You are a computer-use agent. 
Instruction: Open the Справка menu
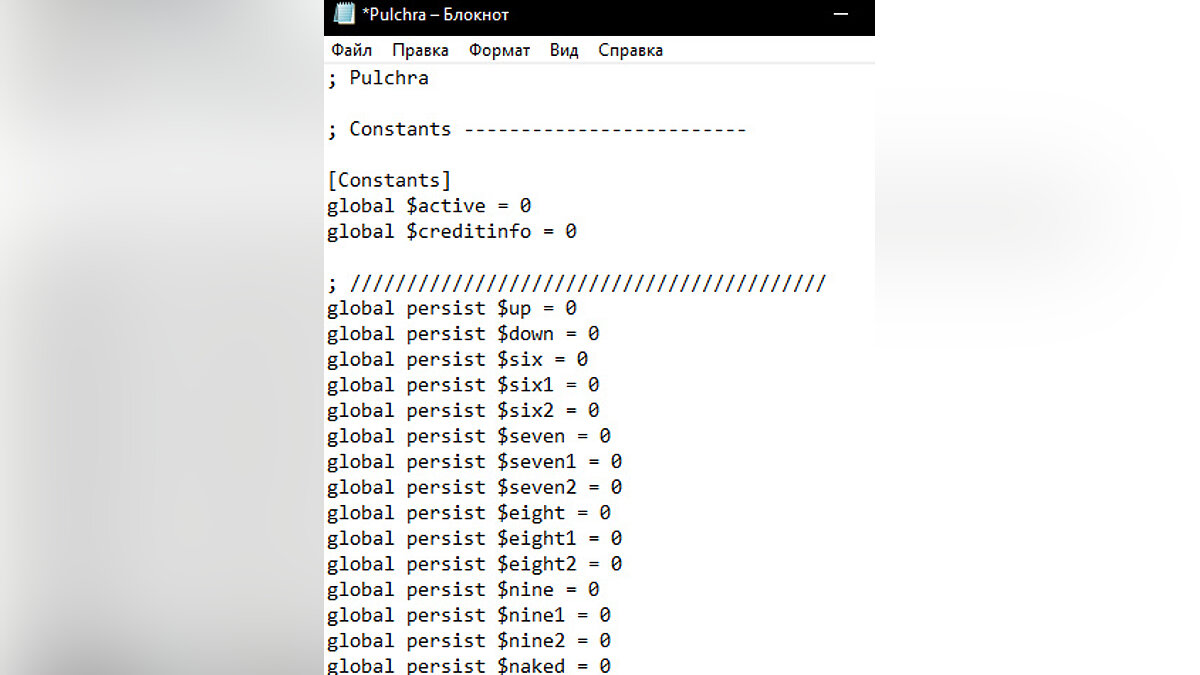pos(630,50)
